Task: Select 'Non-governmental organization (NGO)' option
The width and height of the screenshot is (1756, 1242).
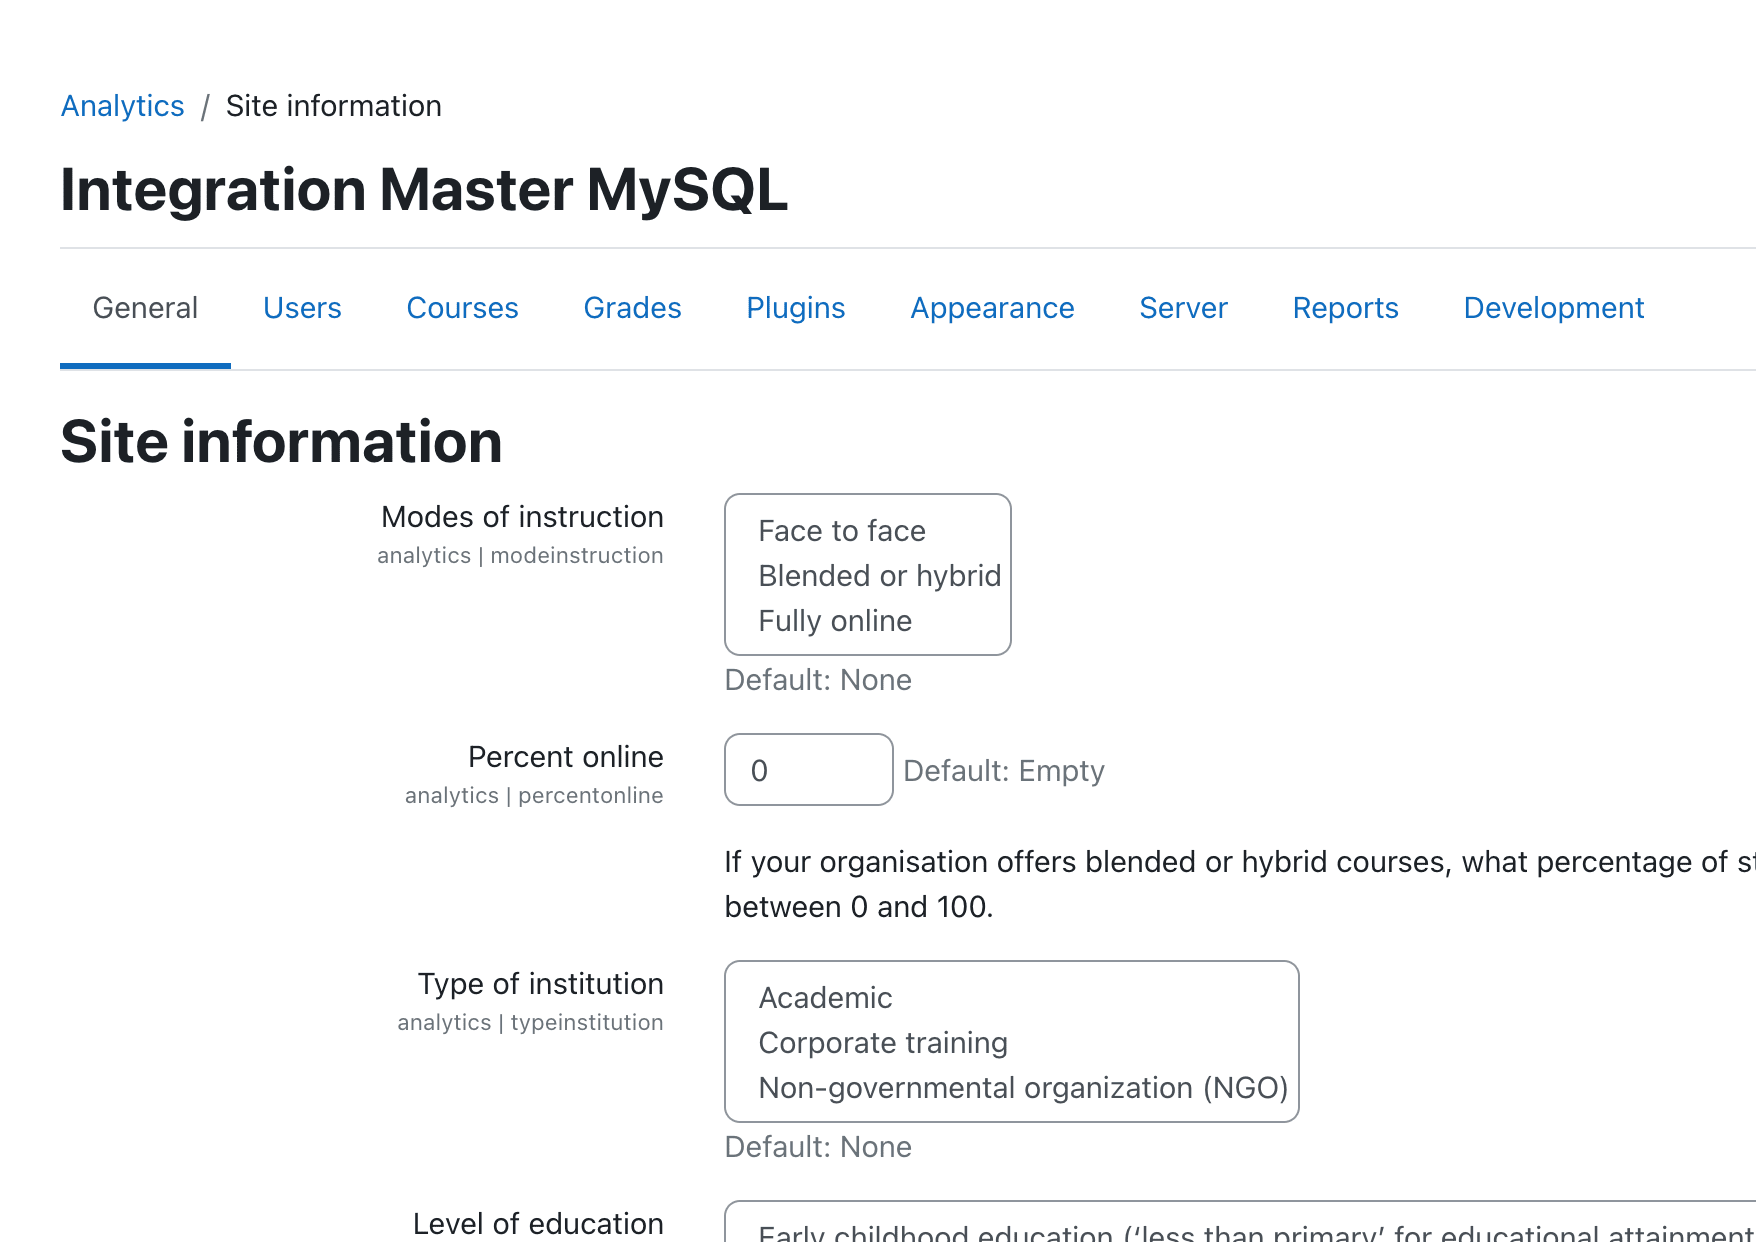Action: point(1023,1088)
